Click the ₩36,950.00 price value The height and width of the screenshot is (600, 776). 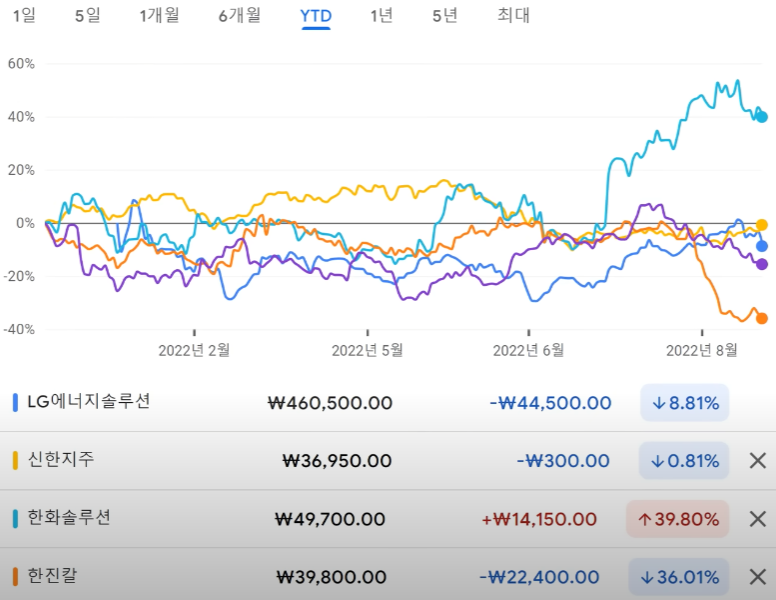click(x=337, y=461)
